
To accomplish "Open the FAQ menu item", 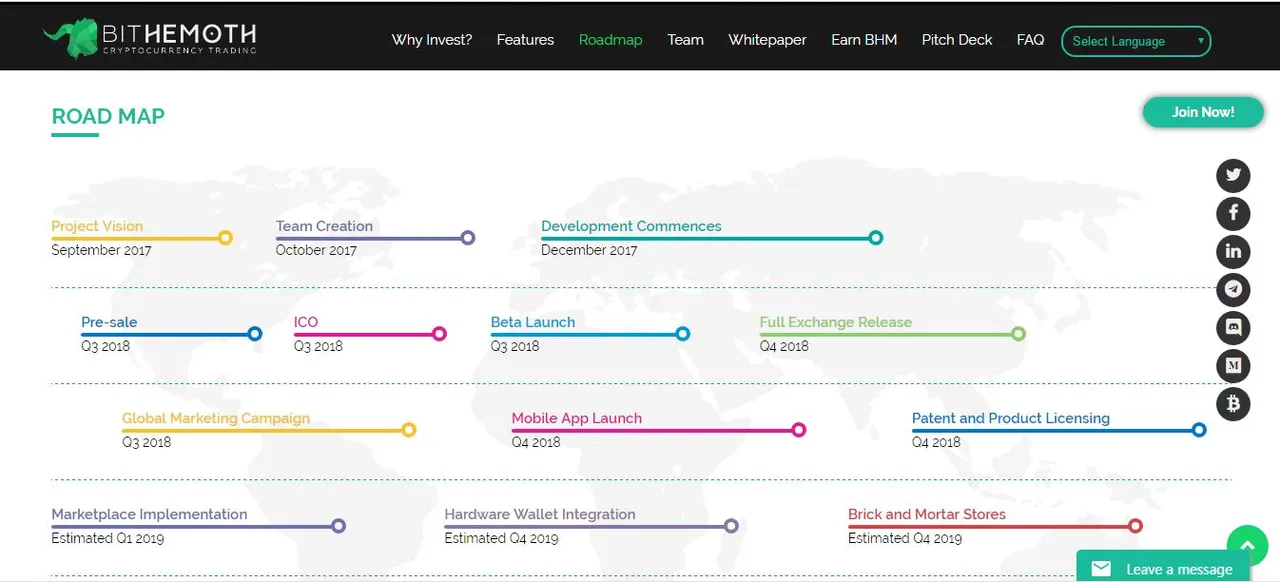I will [x=1030, y=40].
